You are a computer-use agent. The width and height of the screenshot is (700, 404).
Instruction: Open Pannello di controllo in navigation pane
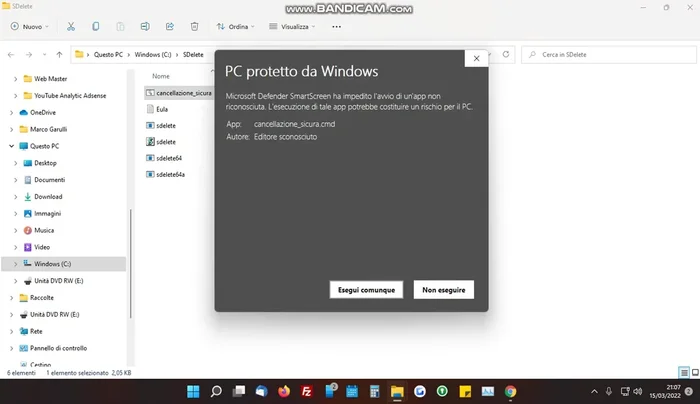pyautogui.click(x=58, y=348)
